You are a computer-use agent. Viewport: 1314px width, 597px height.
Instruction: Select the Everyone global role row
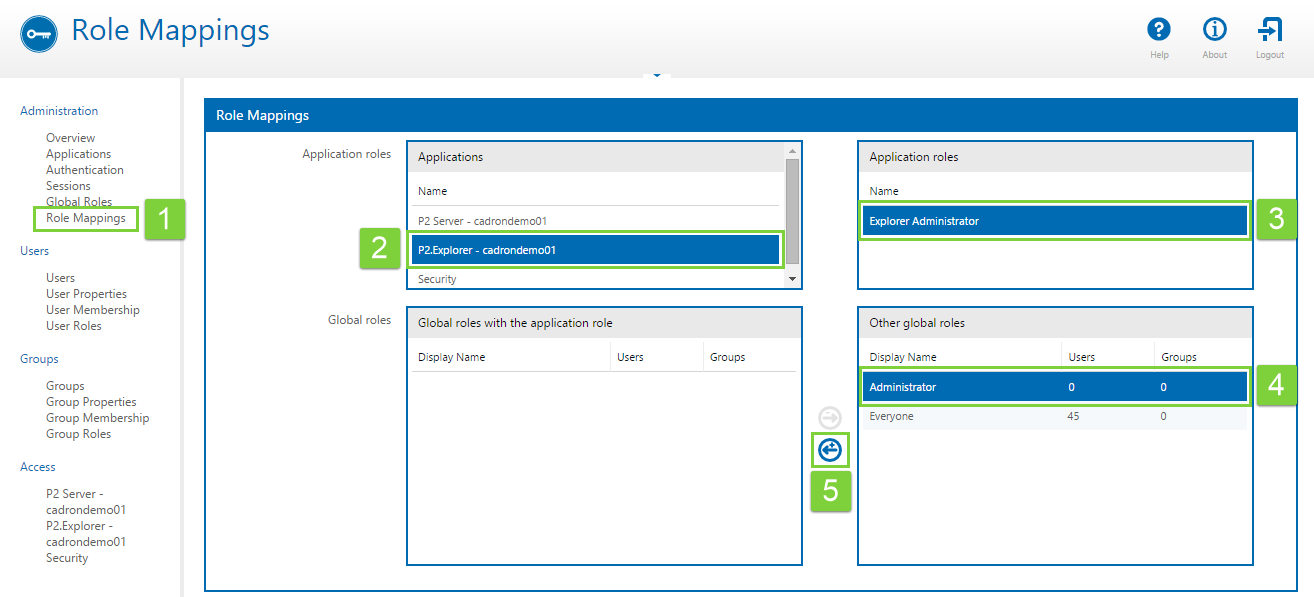pyautogui.click(x=1054, y=416)
